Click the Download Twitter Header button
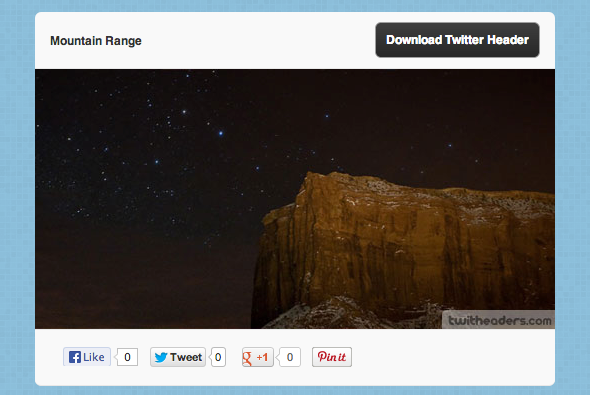The height and width of the screenshot is (395, 590). (x=457, y=40)
